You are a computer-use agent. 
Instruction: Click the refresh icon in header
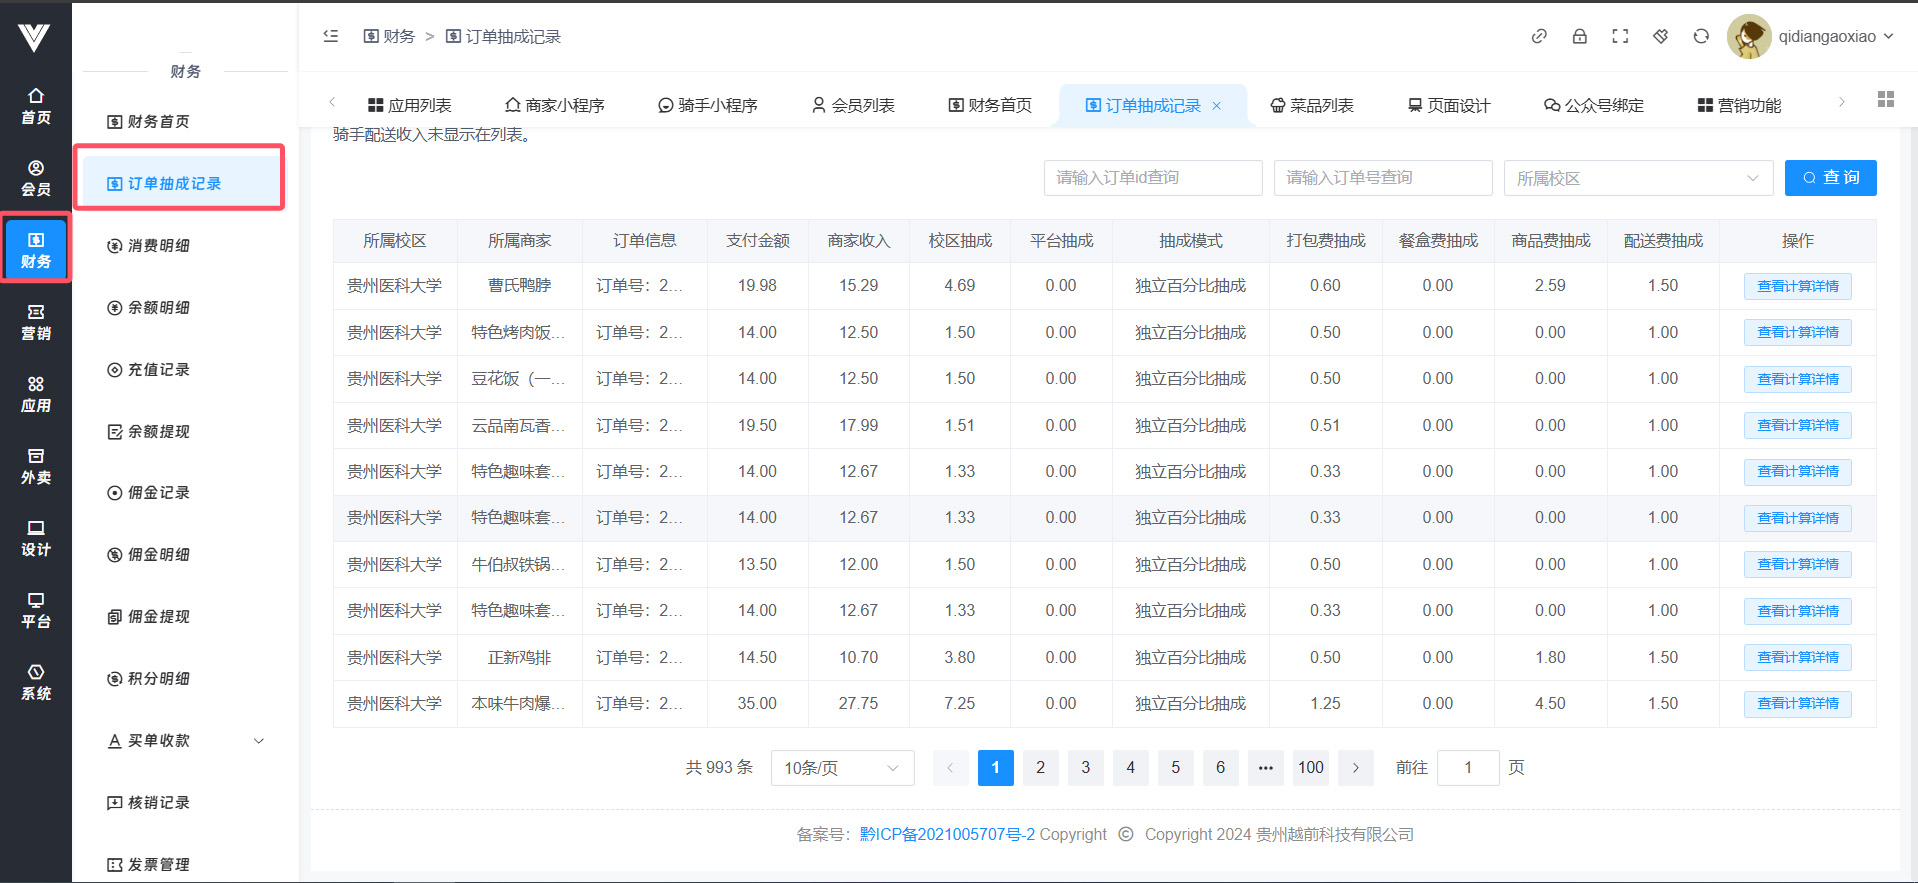[1701, 36]
